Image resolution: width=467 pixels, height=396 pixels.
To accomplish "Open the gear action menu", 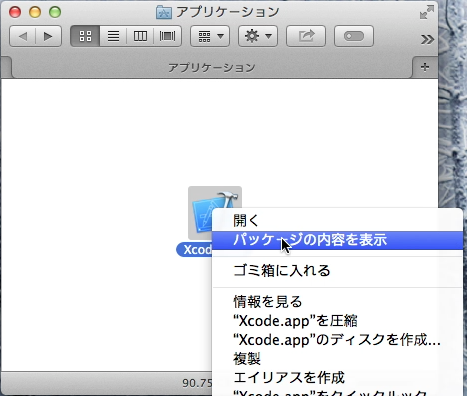I will point(258,36).
